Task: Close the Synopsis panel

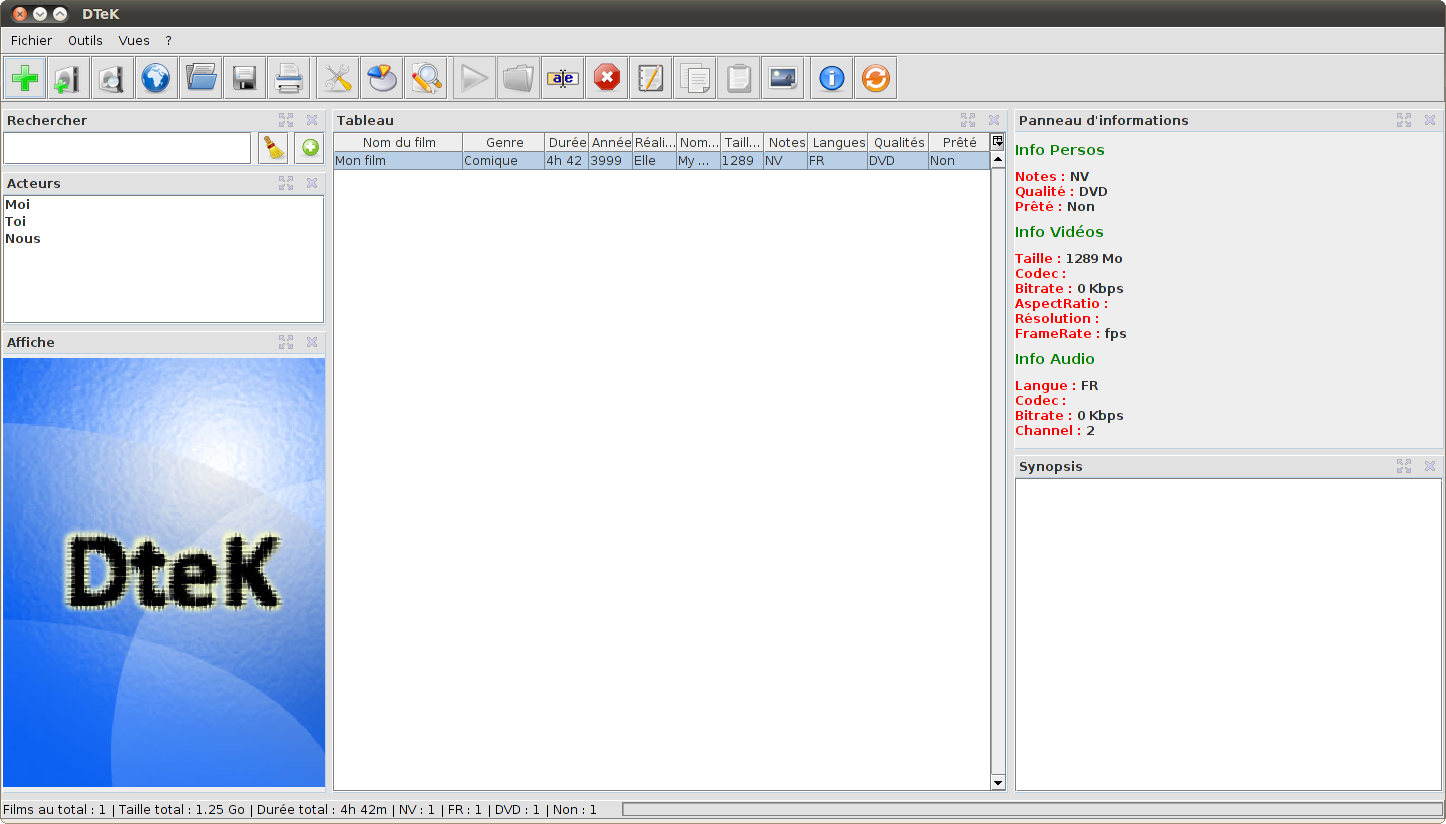Action: (x=1430, y=466)
